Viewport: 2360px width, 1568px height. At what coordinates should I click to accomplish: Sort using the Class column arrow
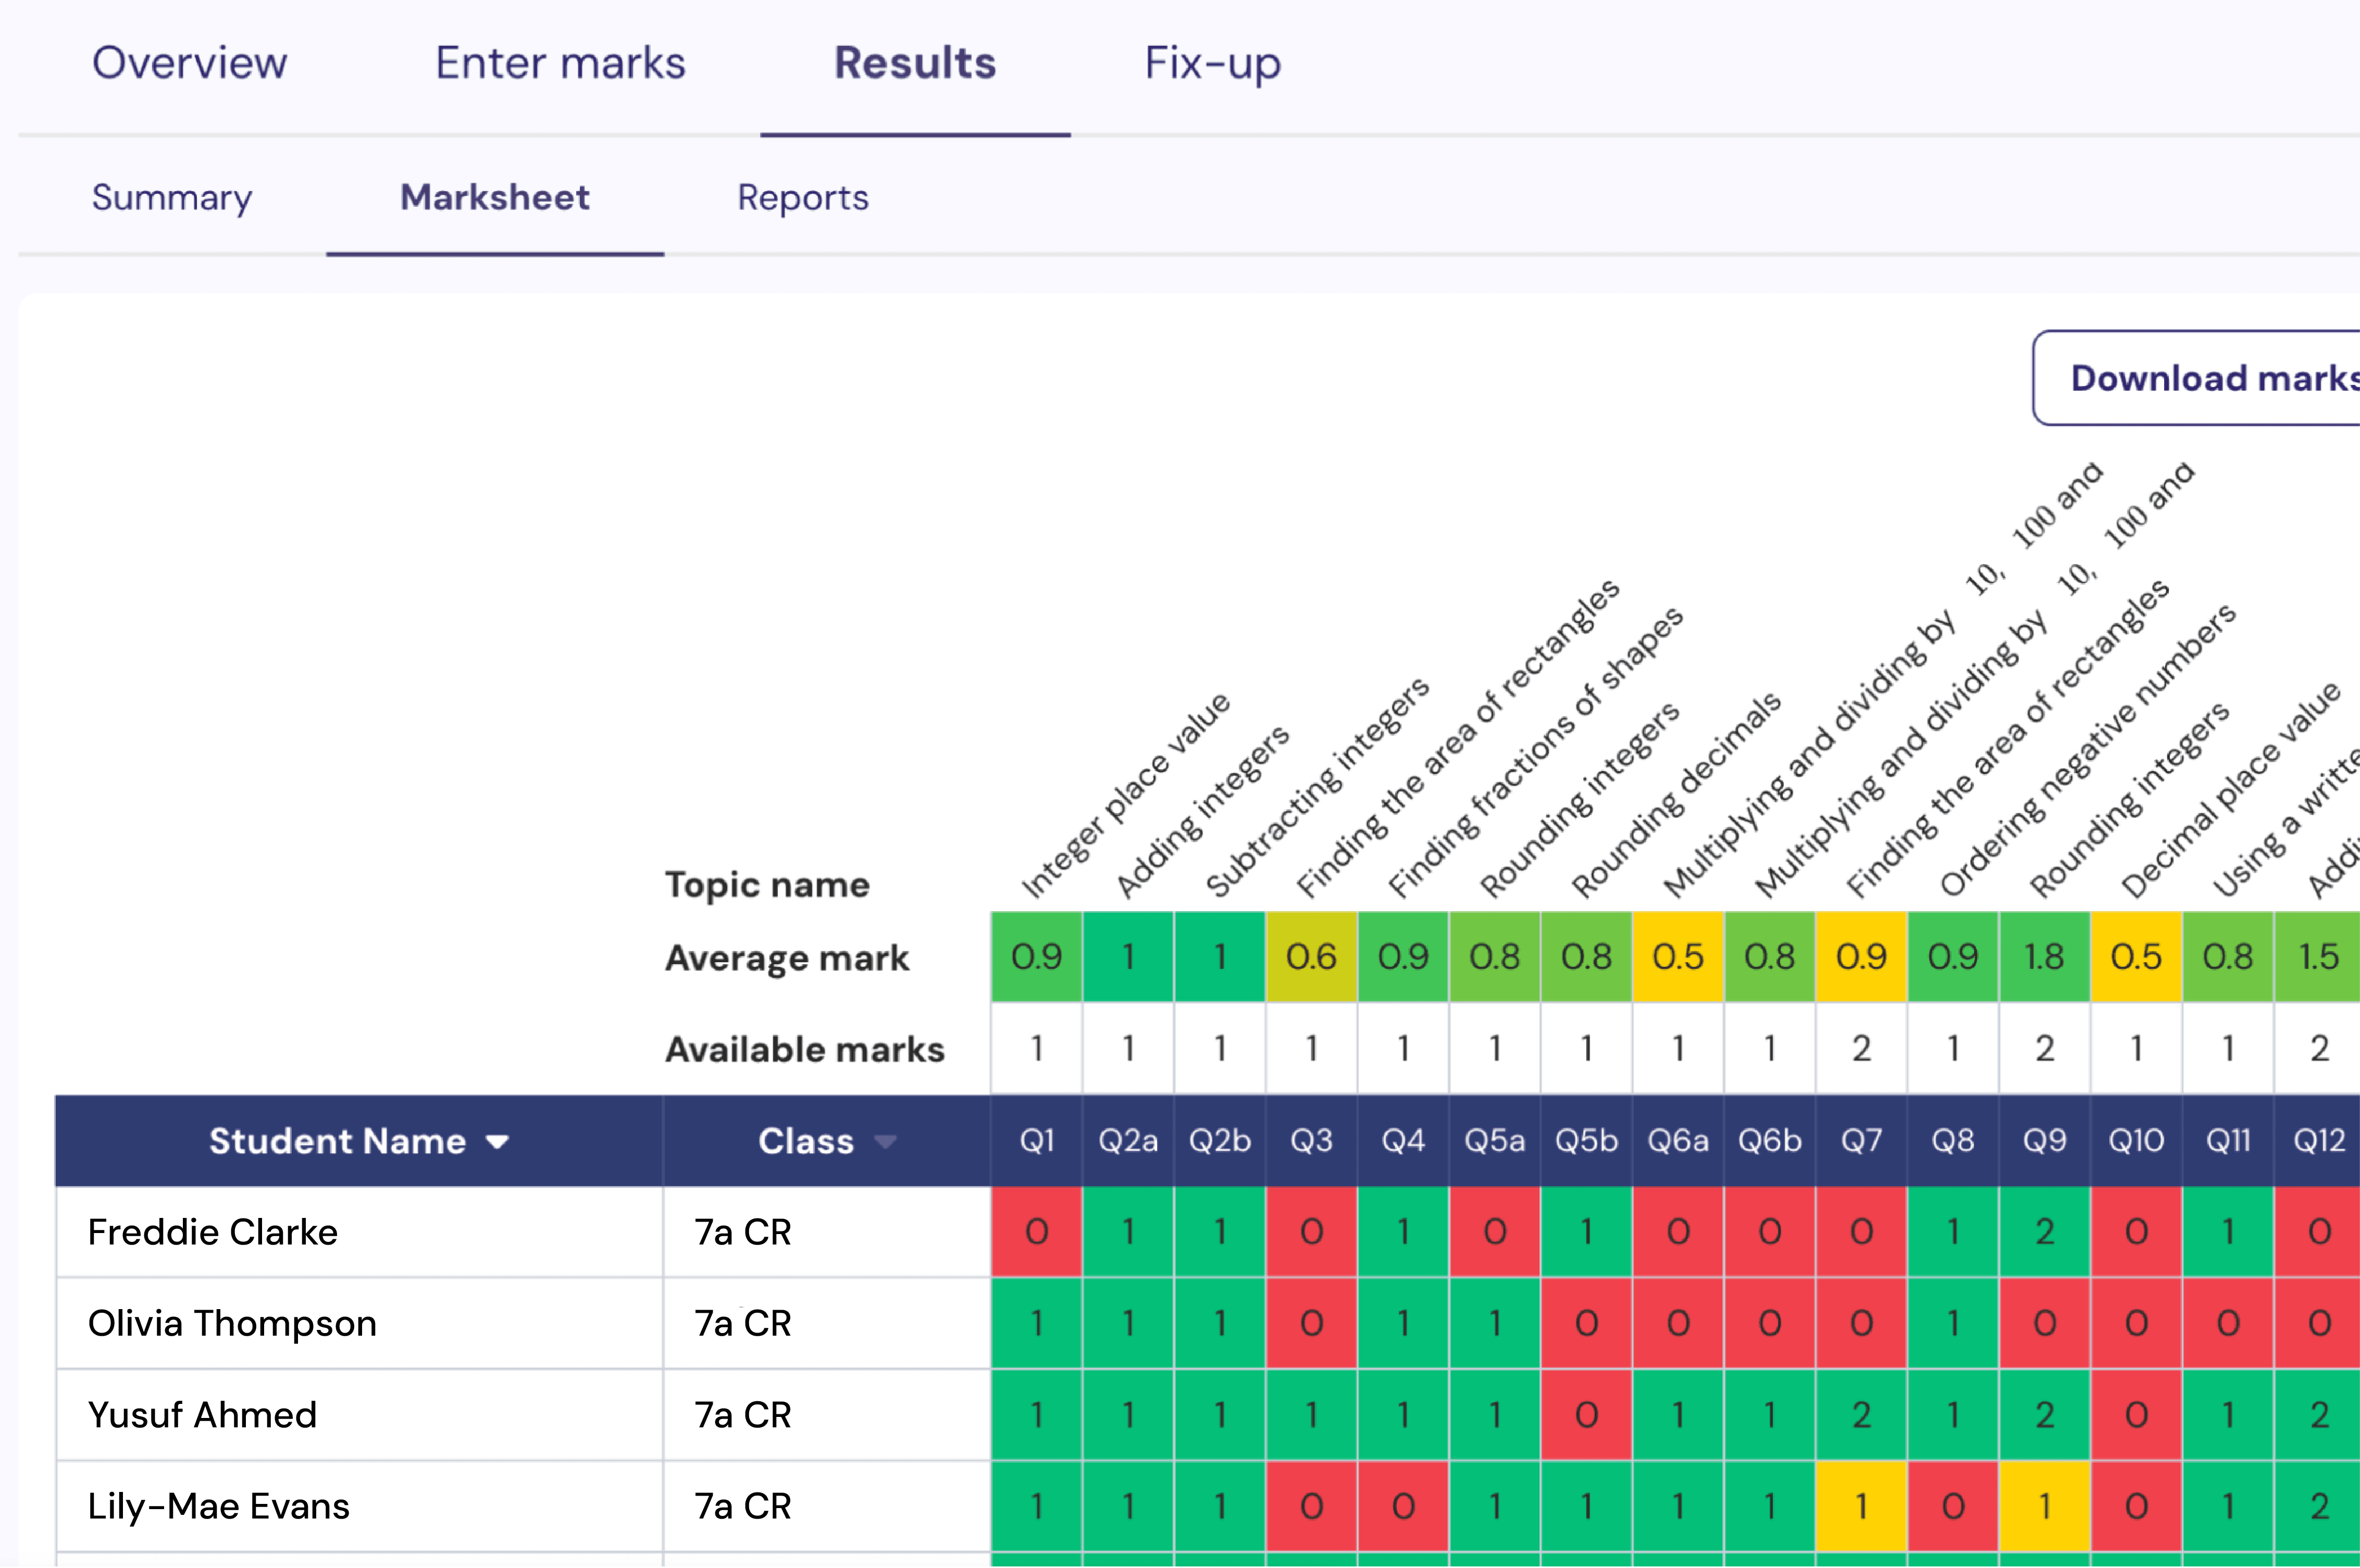885,1142
